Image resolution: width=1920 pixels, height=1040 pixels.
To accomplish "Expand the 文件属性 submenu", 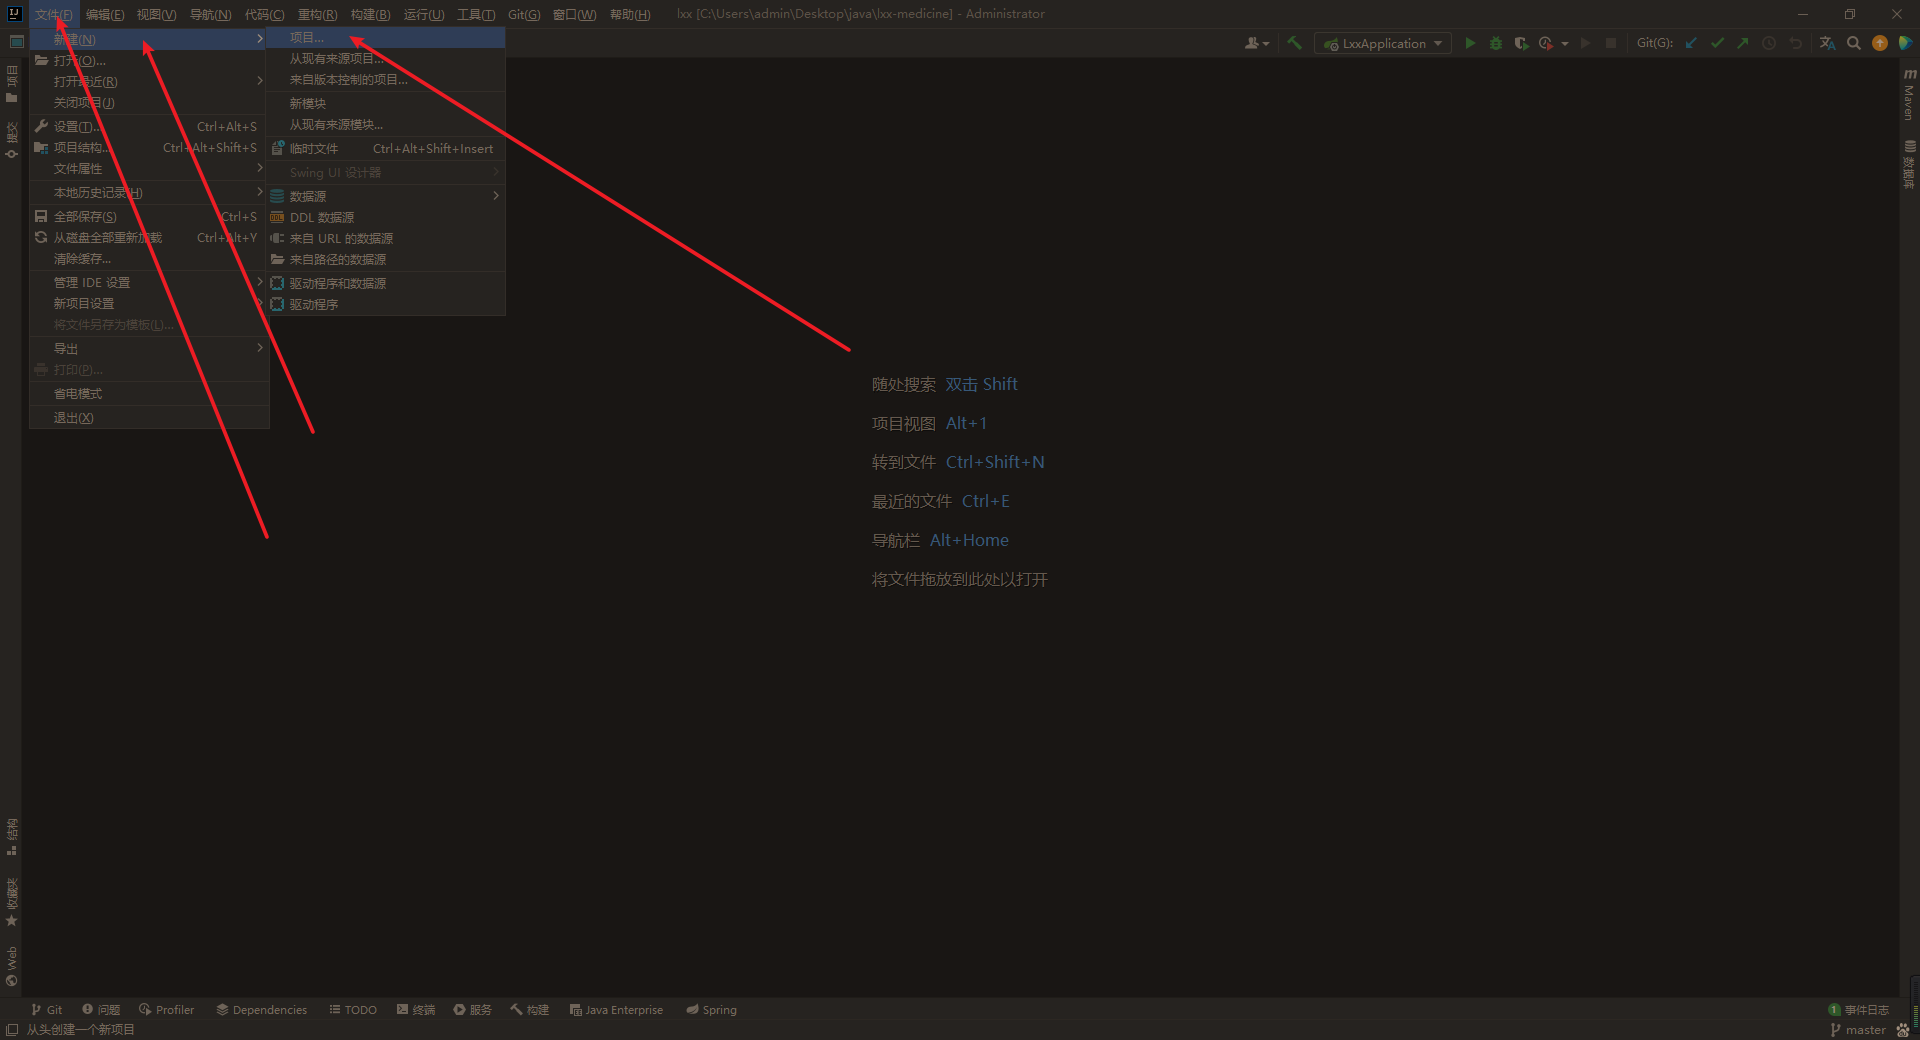I will click(x=149, y=169).
